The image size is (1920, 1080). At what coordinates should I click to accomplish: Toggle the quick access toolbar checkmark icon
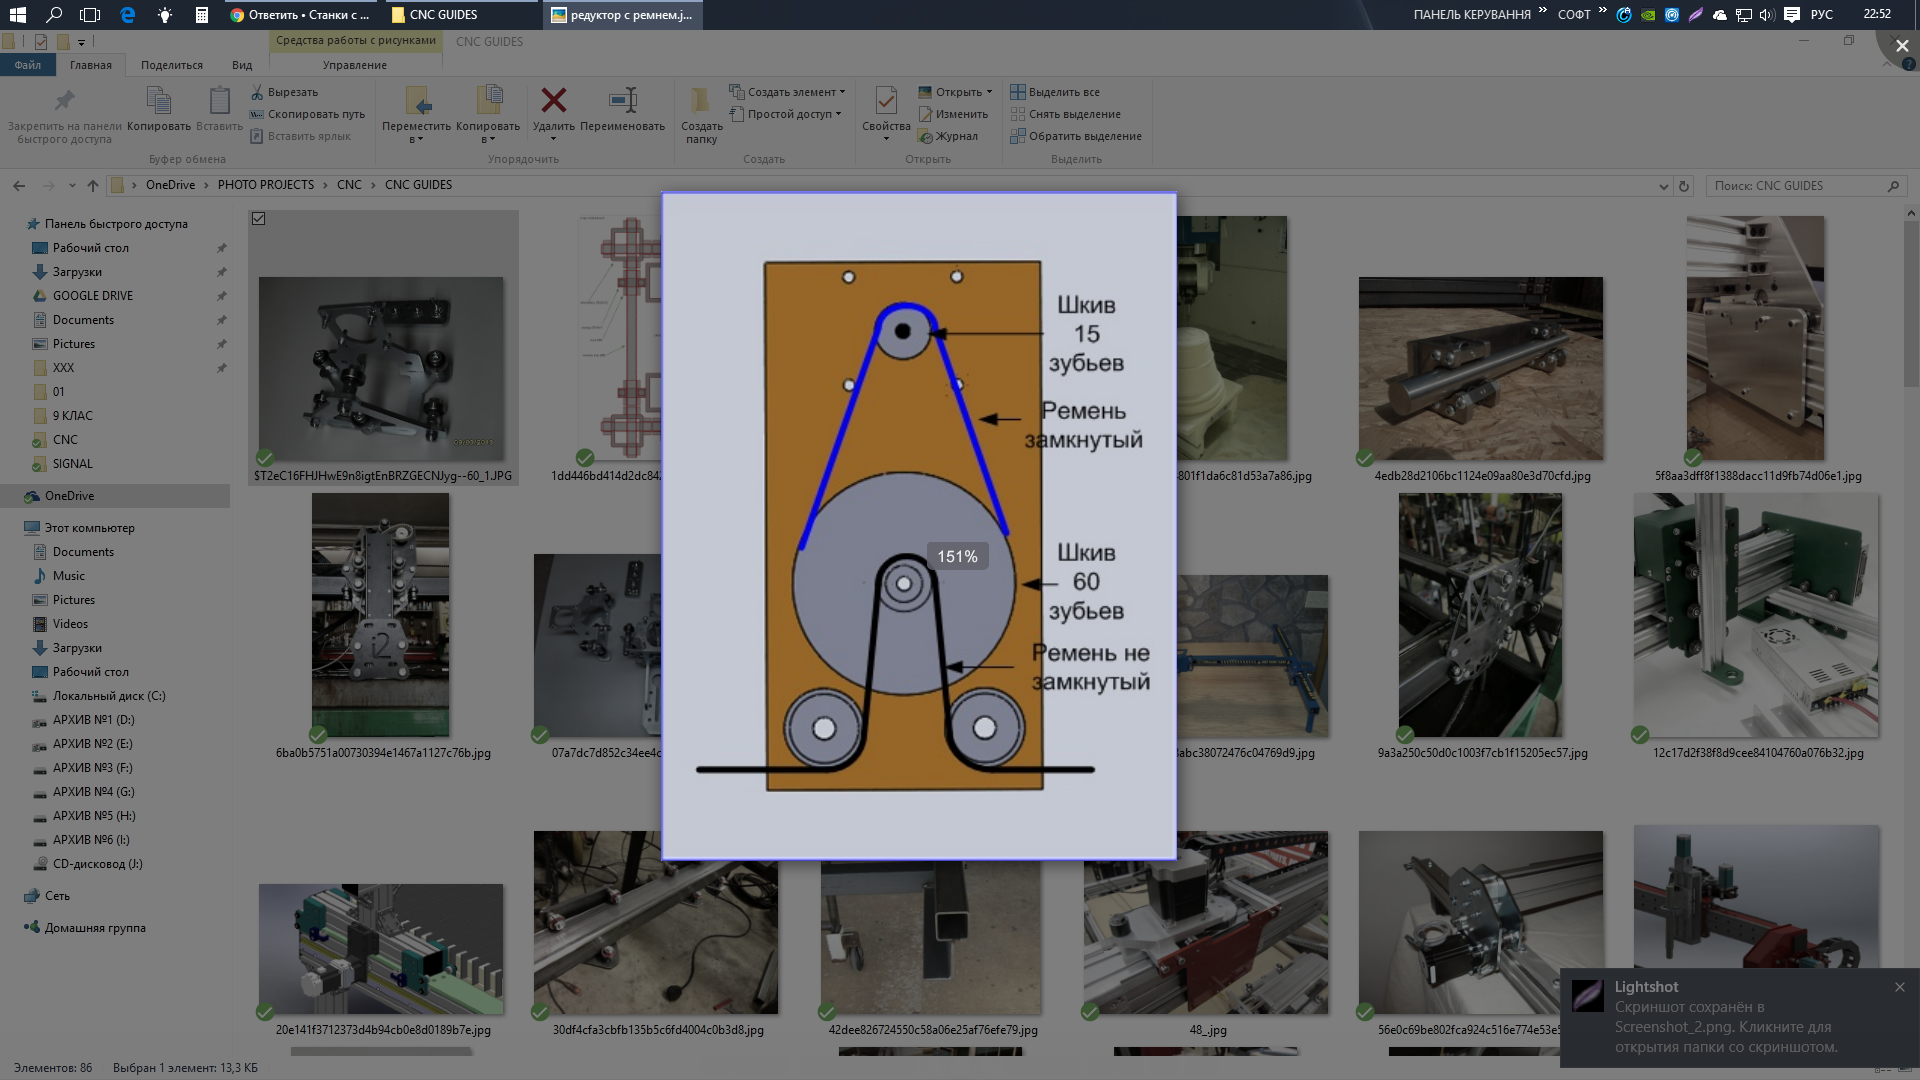pos(41,42)
